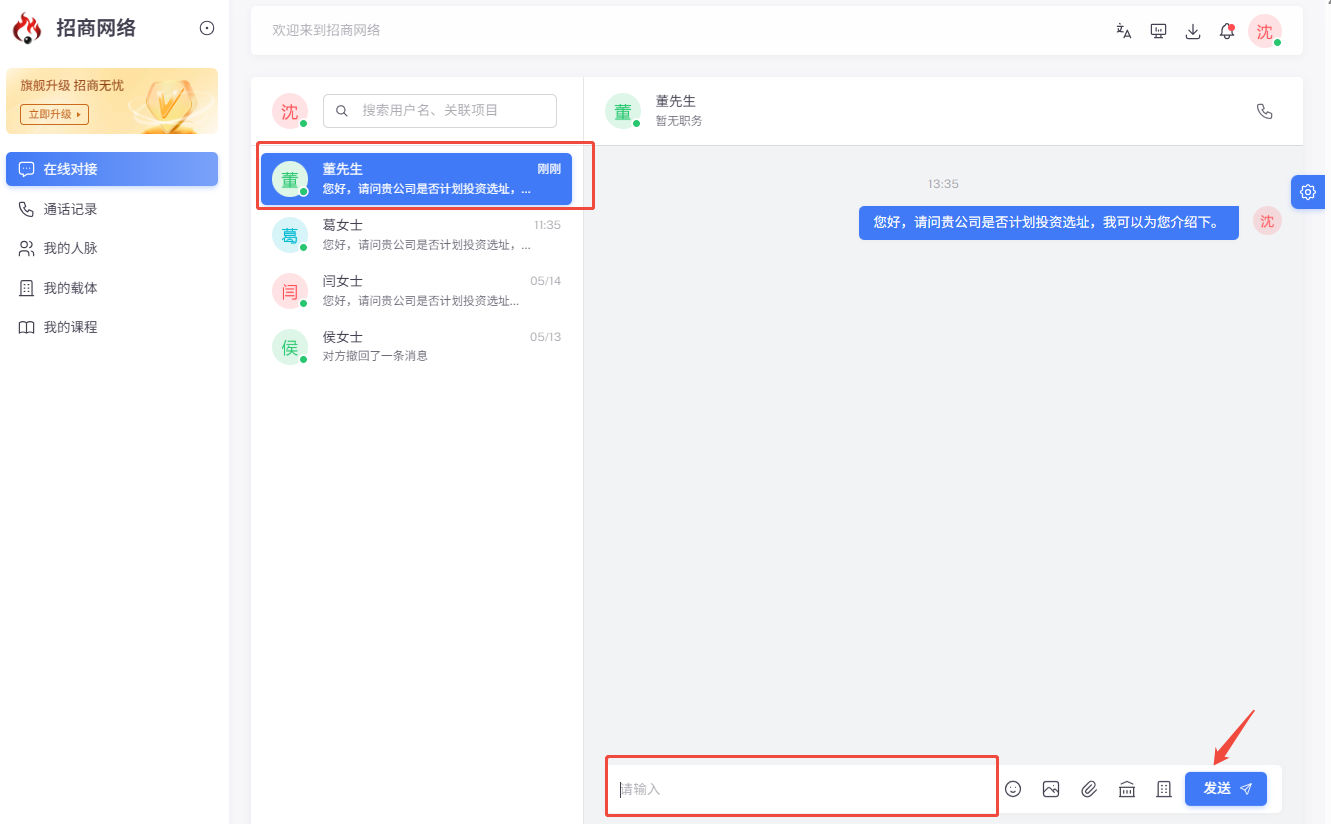The width and height of the screenshot is (1331, 824).
Task: Click the sent message bubble
Action: pyautogui.click(x=1048, y=222)
